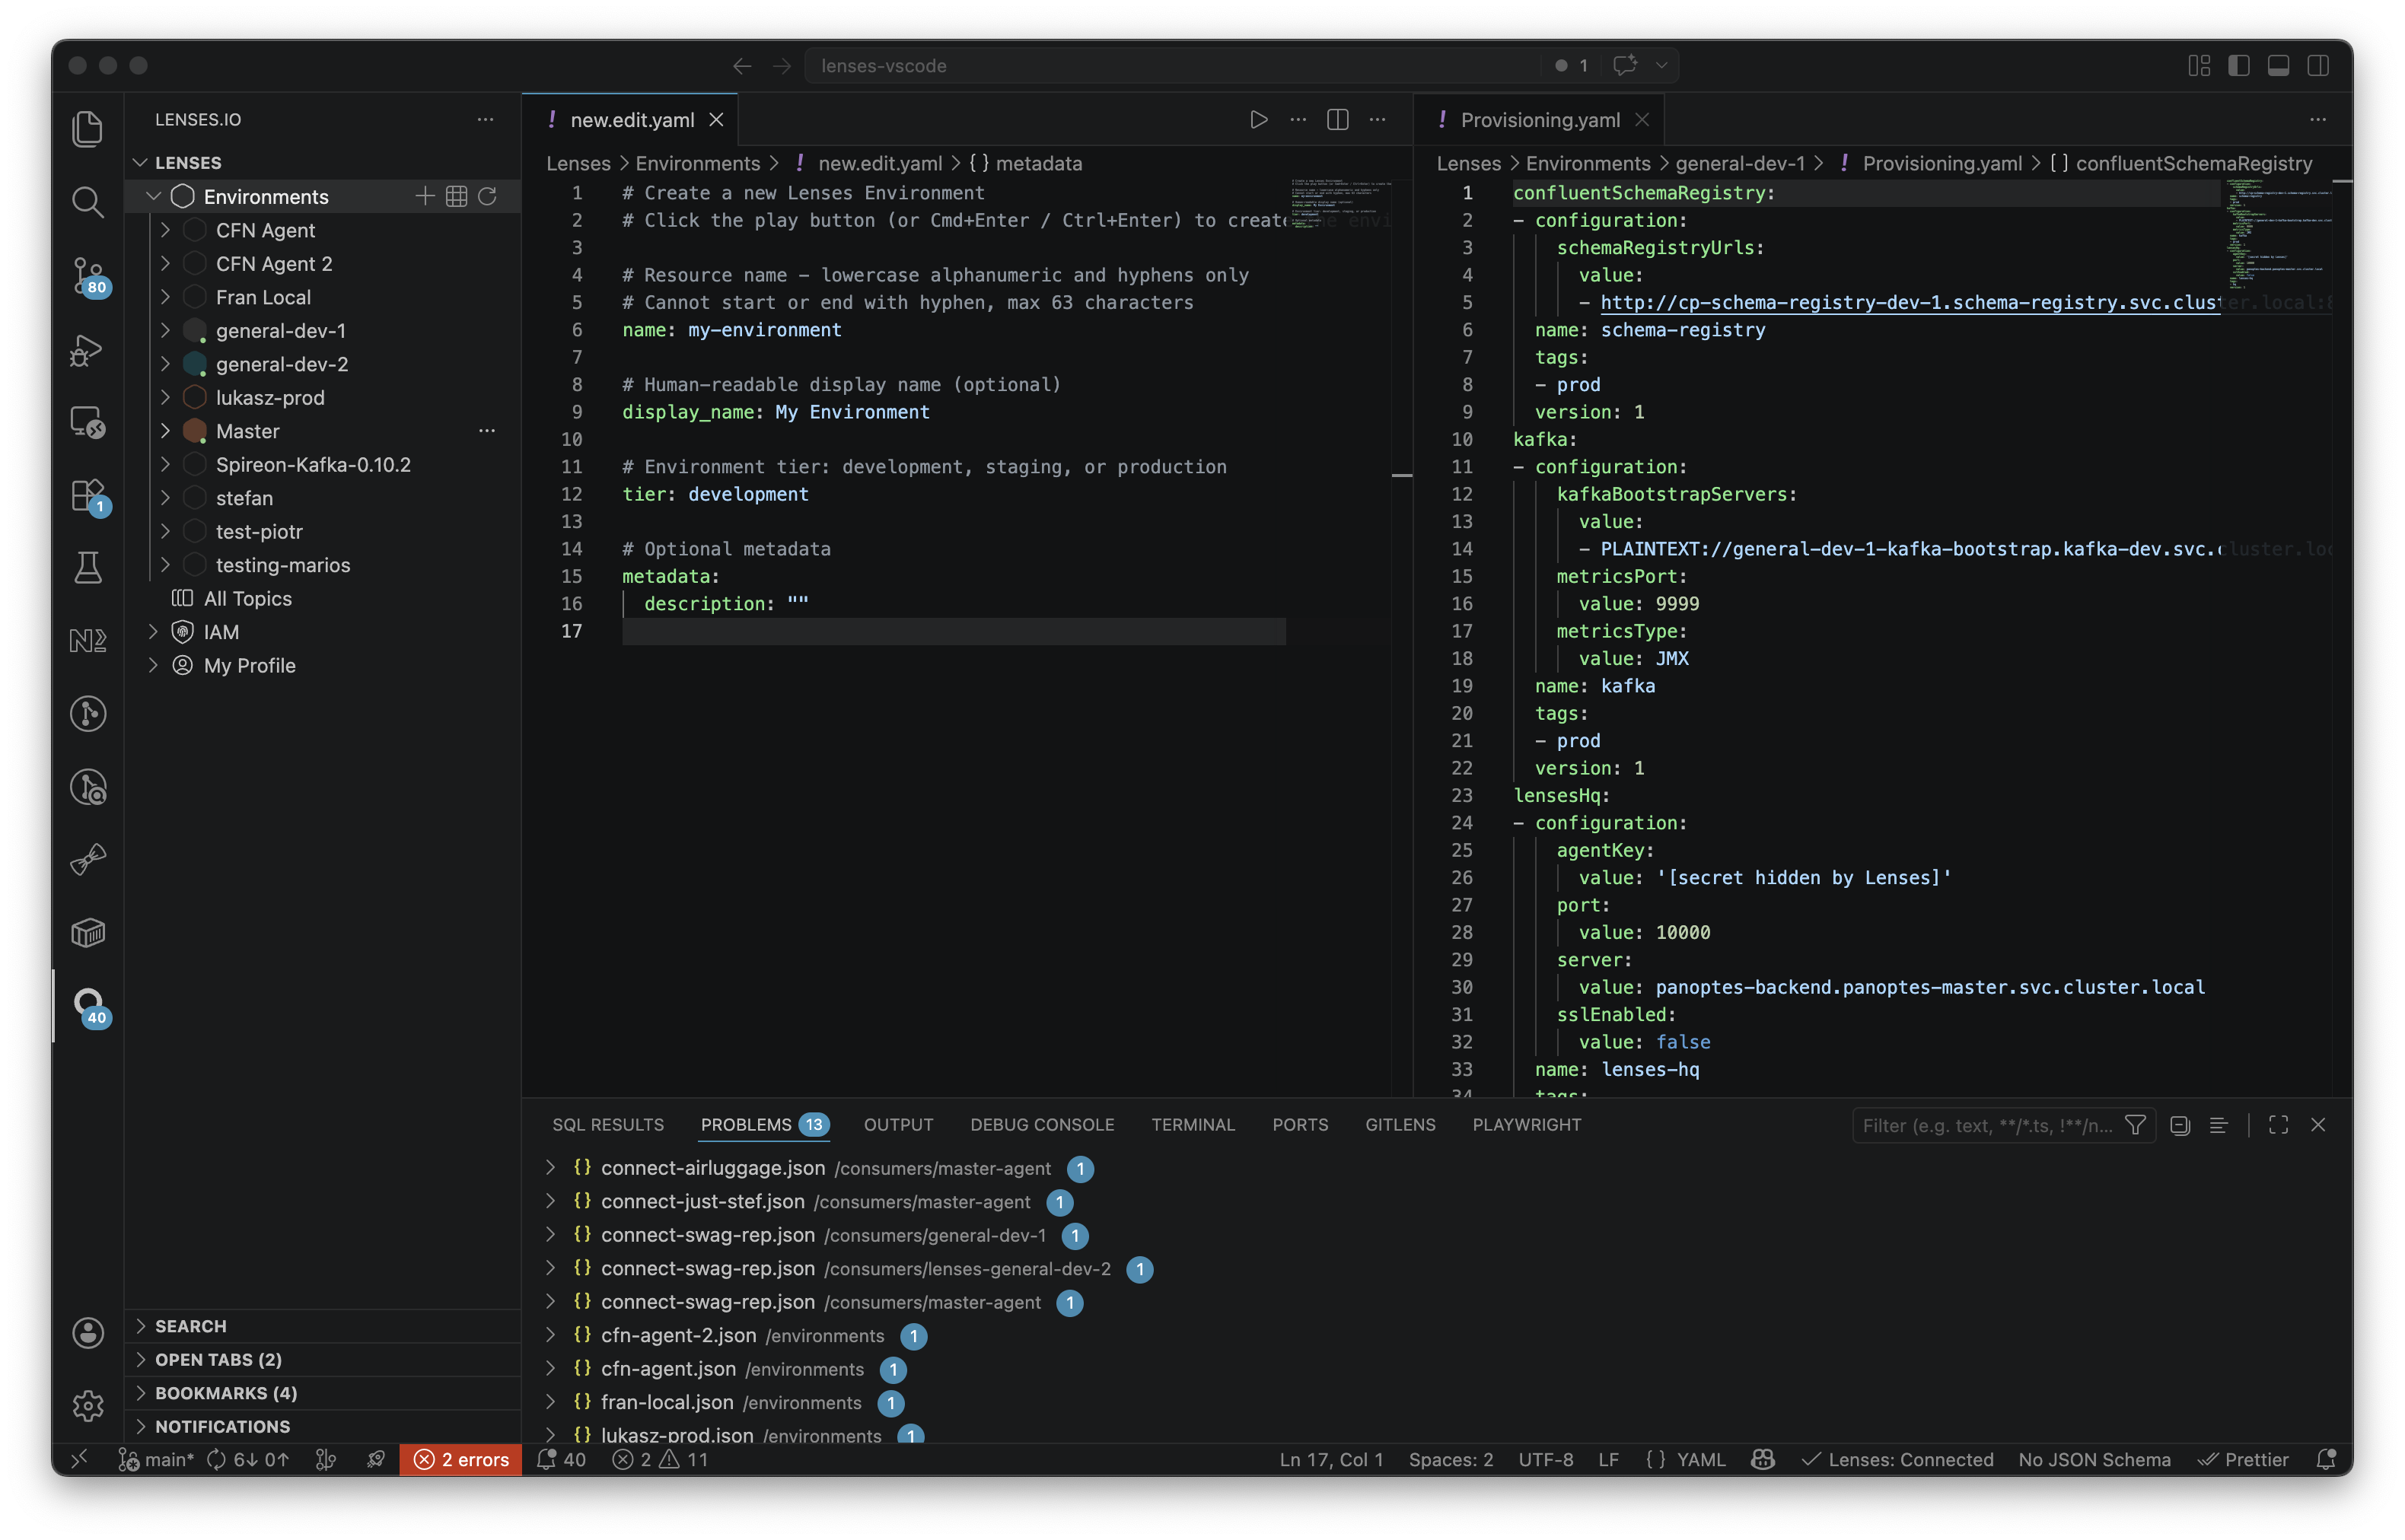Select the Provisioning.yaml editor tab

[1539, 120]
